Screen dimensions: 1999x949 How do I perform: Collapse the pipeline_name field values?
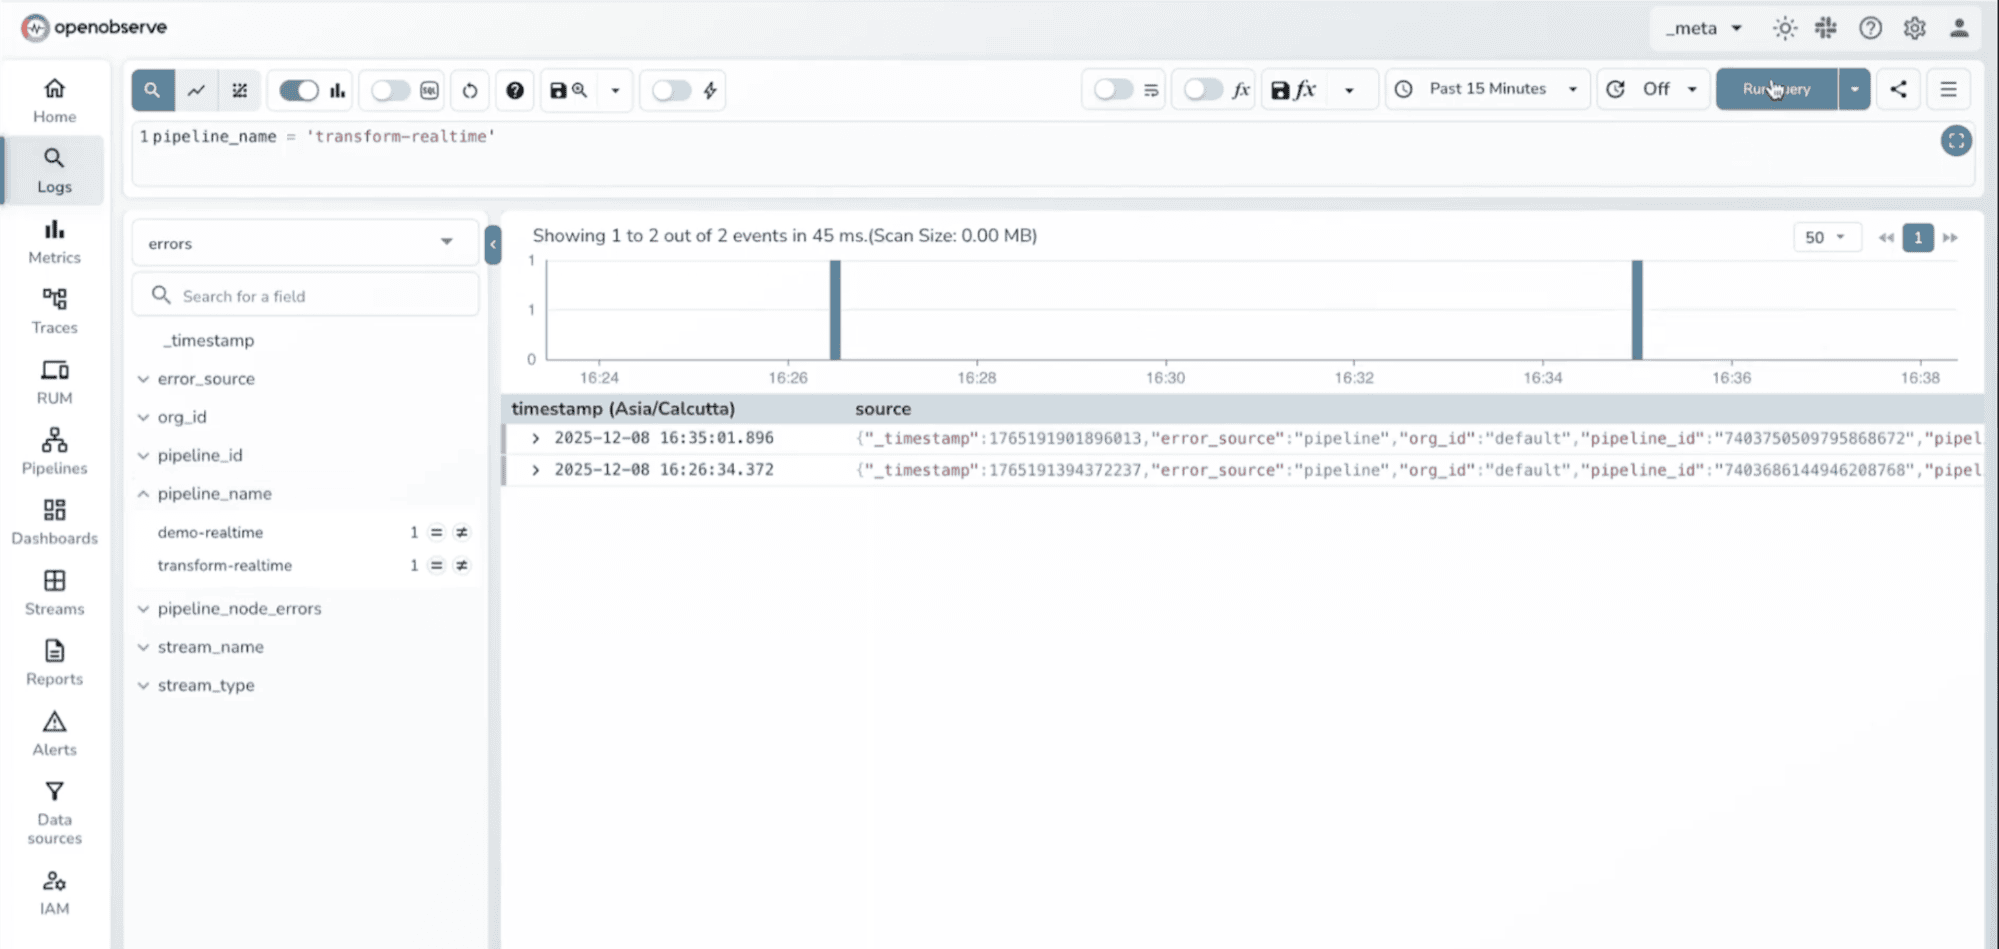point(144,493)
